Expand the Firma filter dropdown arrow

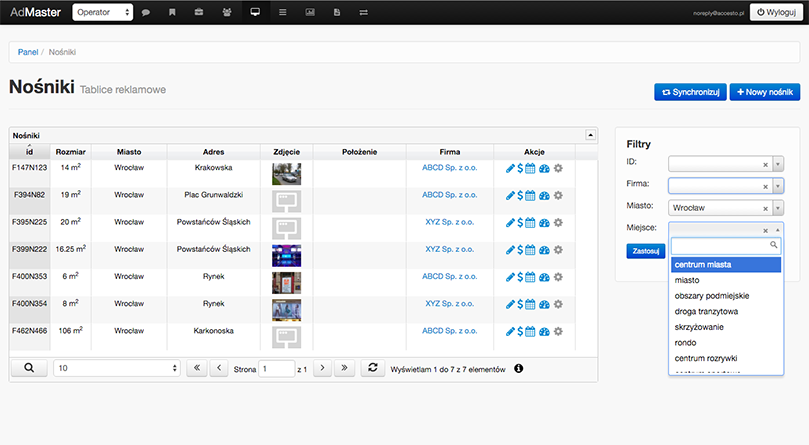point(778,186)
